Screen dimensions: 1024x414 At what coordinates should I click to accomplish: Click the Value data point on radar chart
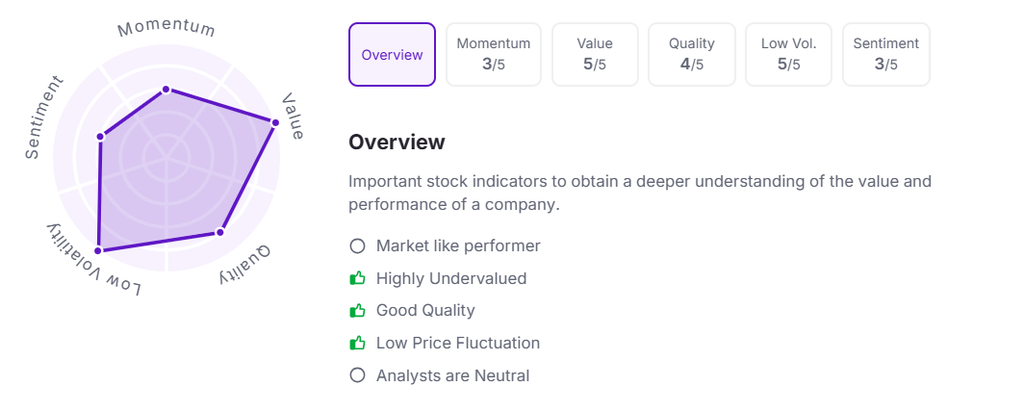[x=275, y=122]
